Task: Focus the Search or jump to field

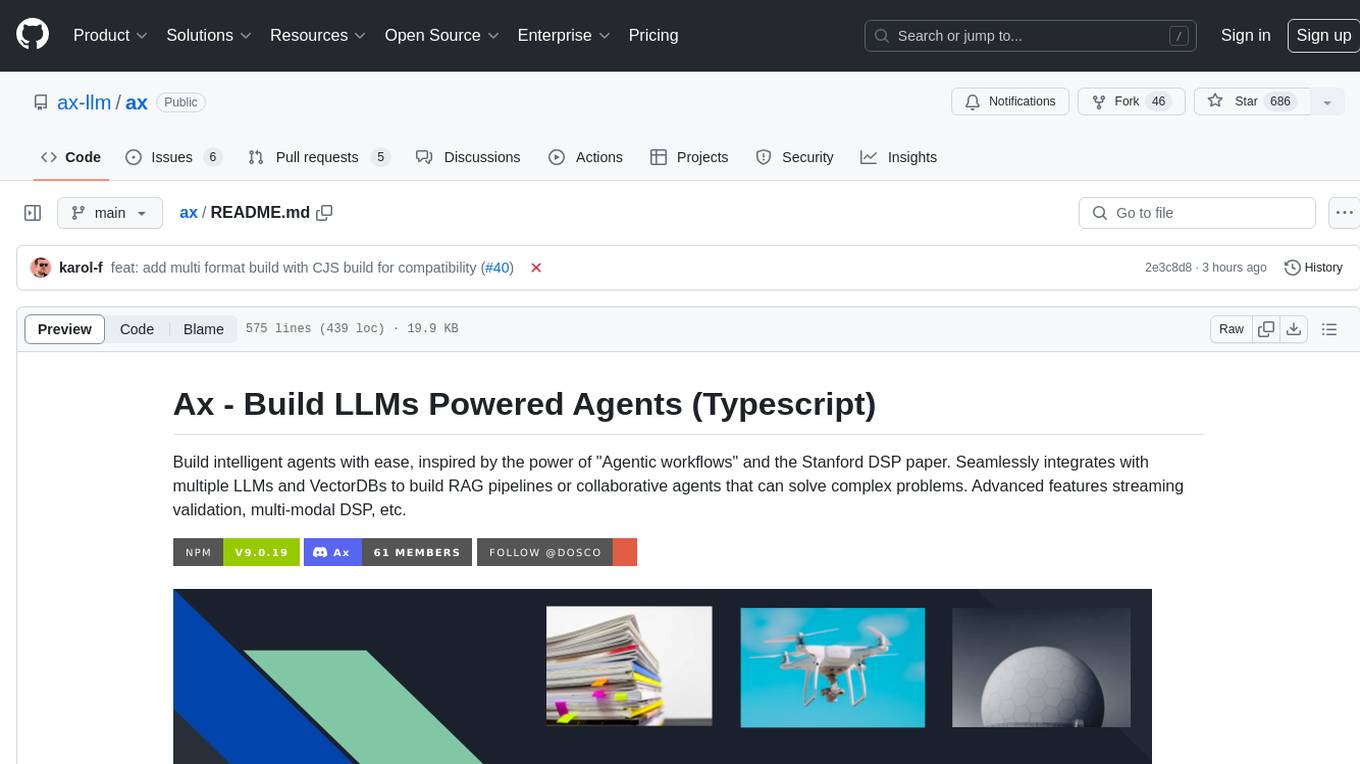Action: [1030, 36]
